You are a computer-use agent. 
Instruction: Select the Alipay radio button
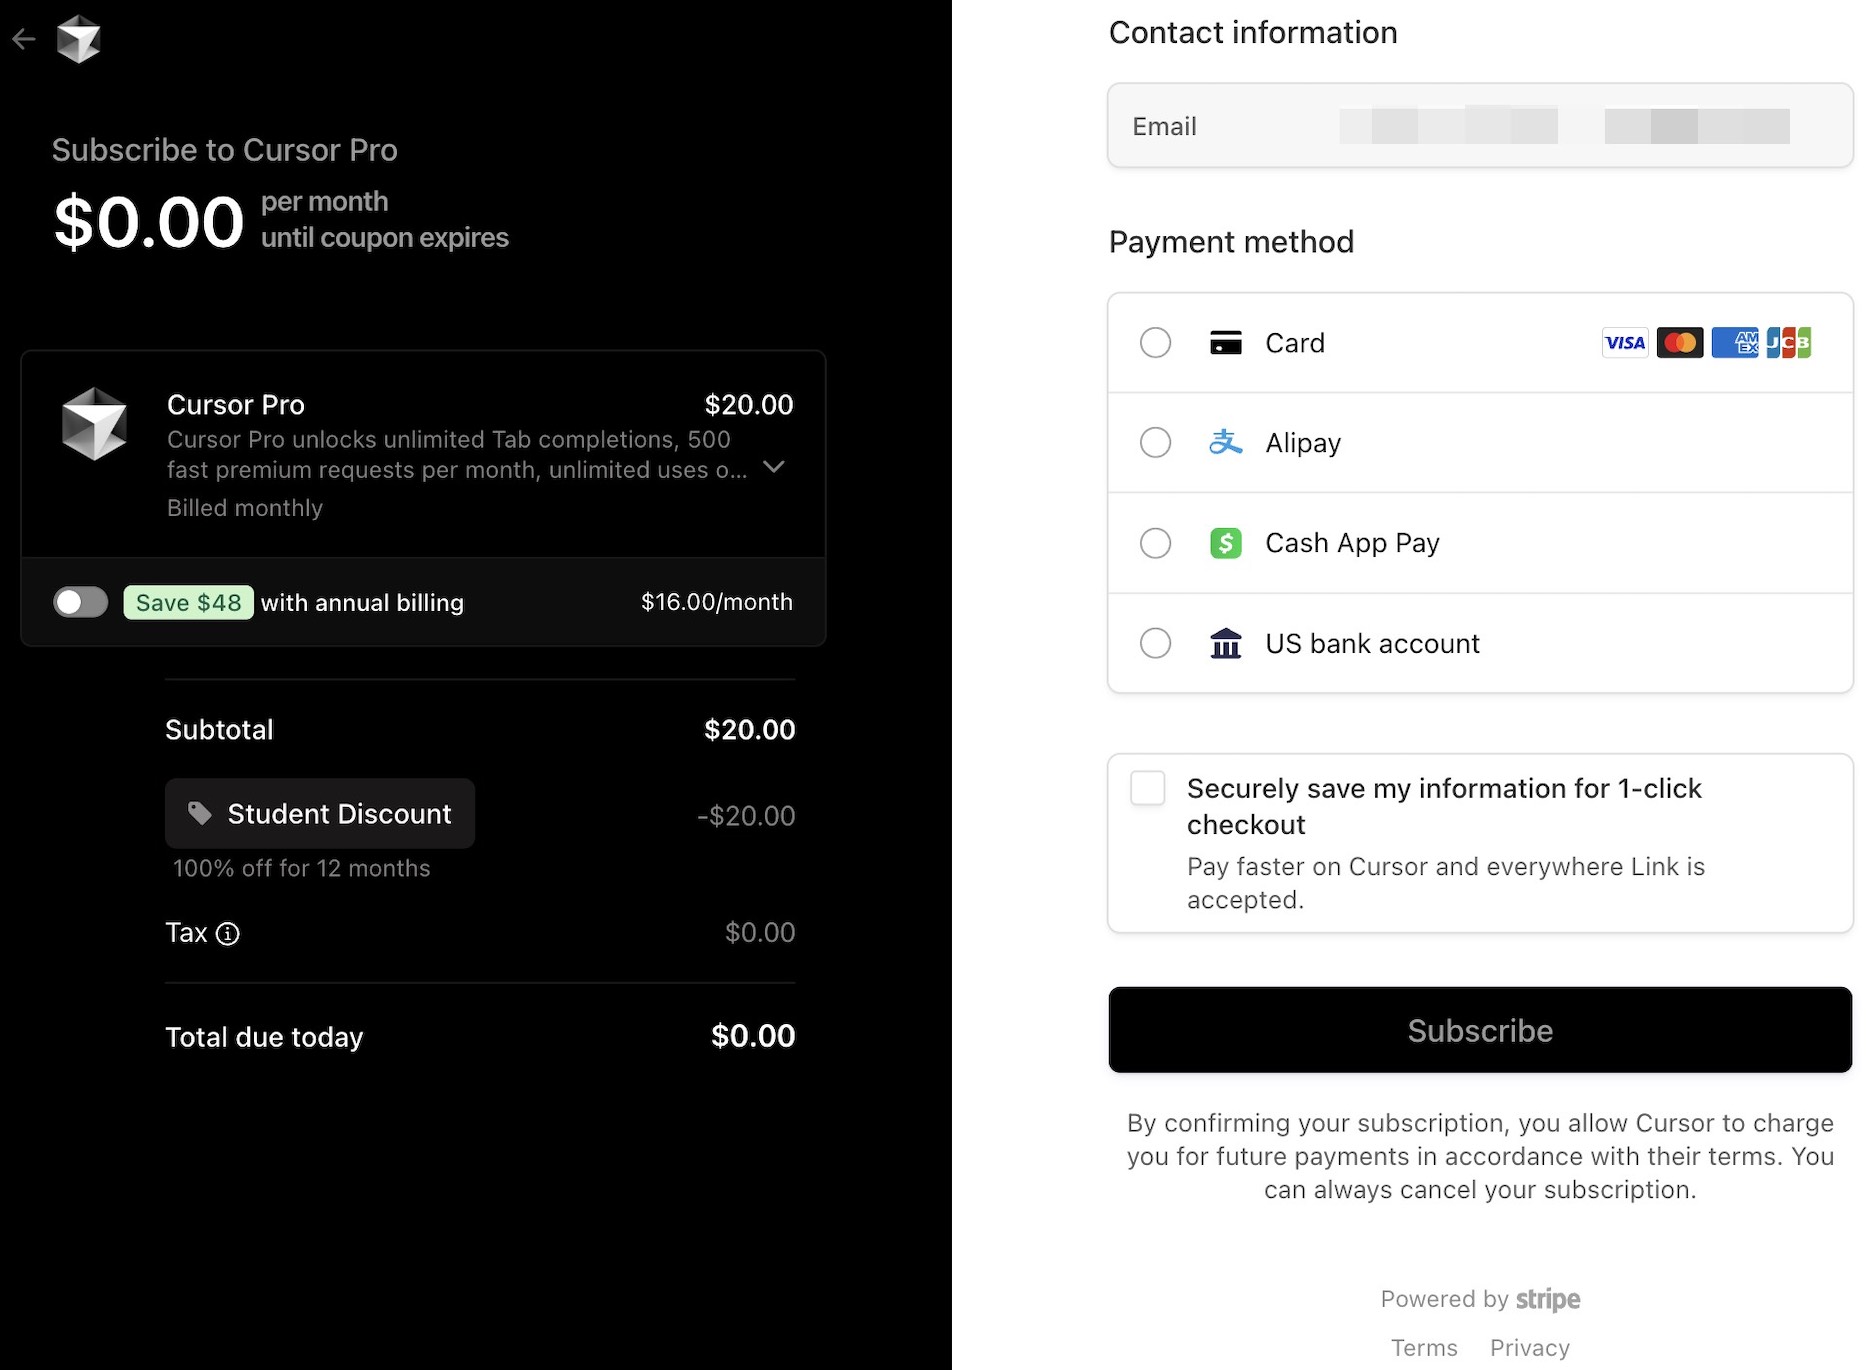pyautogui.click(x=1155, y=442)
